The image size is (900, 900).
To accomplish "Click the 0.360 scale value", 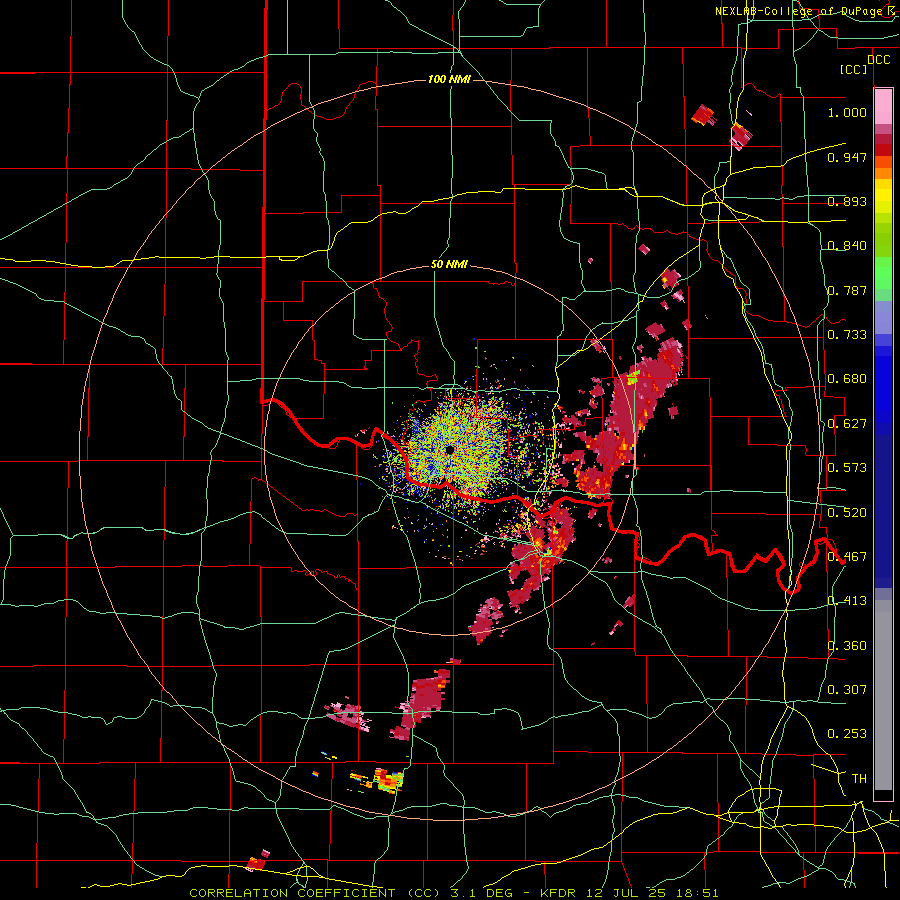I will [x=847, y=646].
